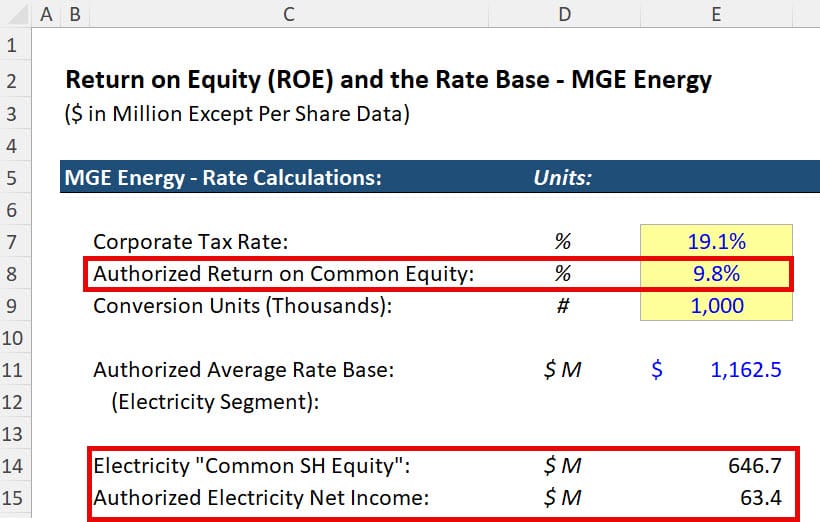The width and height of the screenshot is (820, 522).
Task: Click 'Electricity "Common SH Equity":' label
Action: (252, 466)
